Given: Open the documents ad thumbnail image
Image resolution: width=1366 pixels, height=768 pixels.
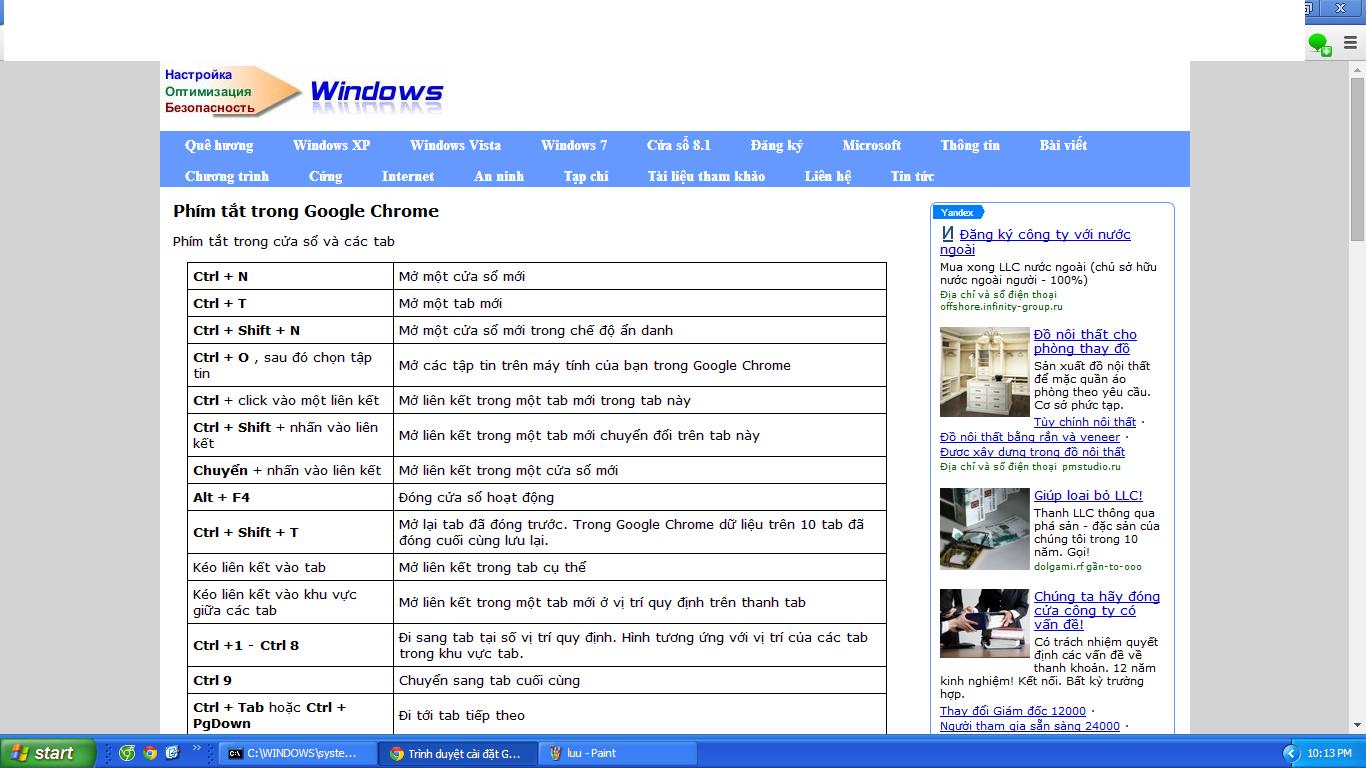Looking at the screenshot, I should [x=985, y=529].
